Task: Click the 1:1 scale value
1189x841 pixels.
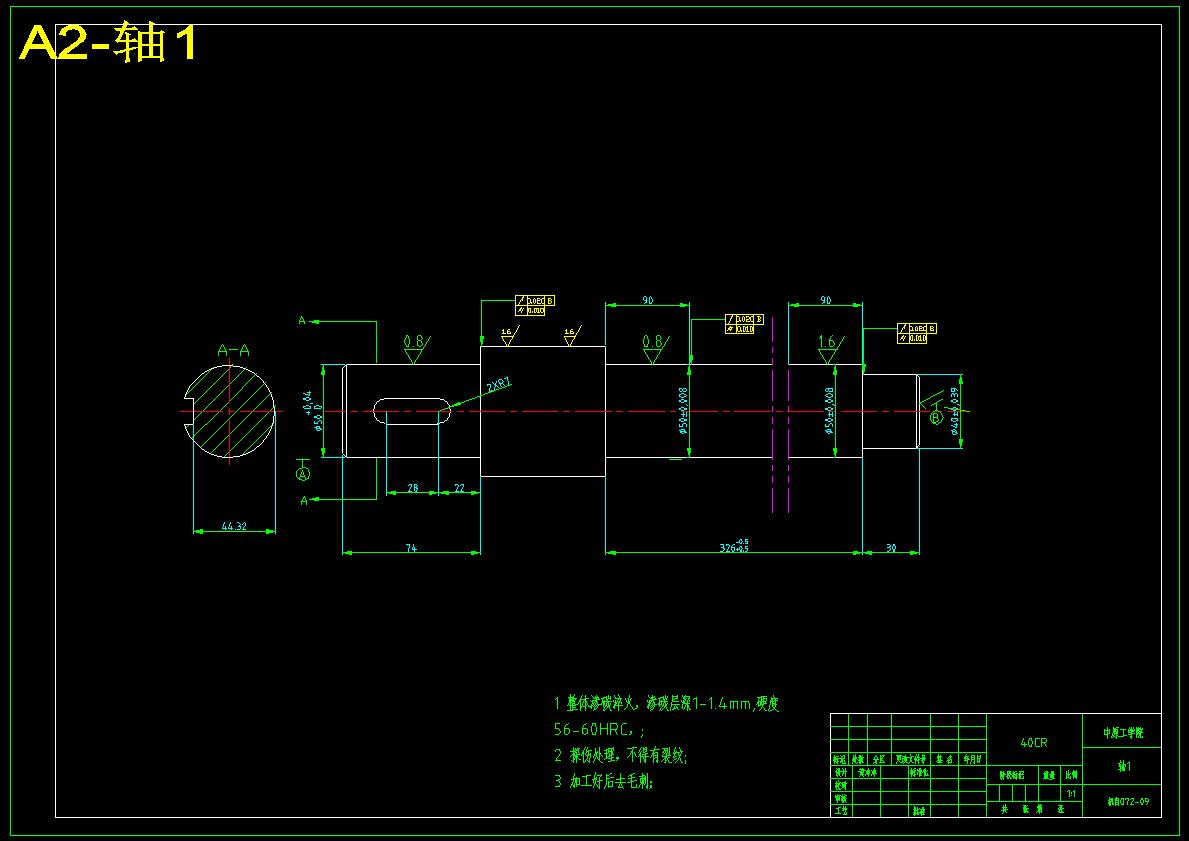Action: (x=1071, y=794)
